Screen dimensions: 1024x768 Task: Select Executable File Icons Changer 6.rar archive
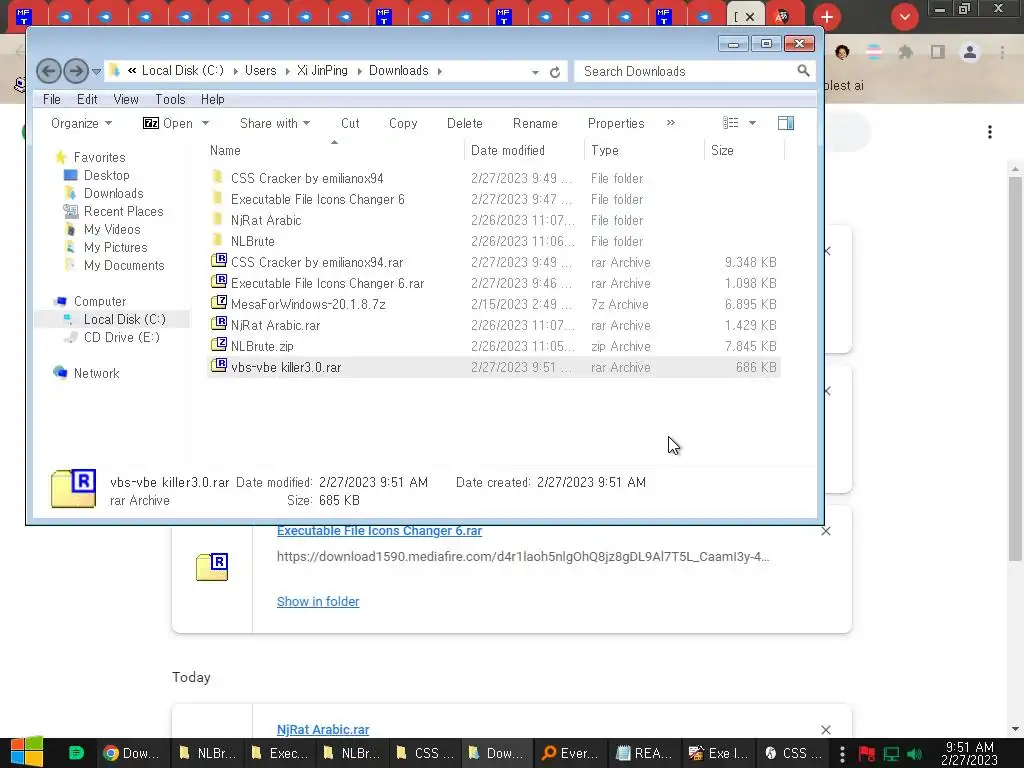pyautogui.click(x=493, y=283)
